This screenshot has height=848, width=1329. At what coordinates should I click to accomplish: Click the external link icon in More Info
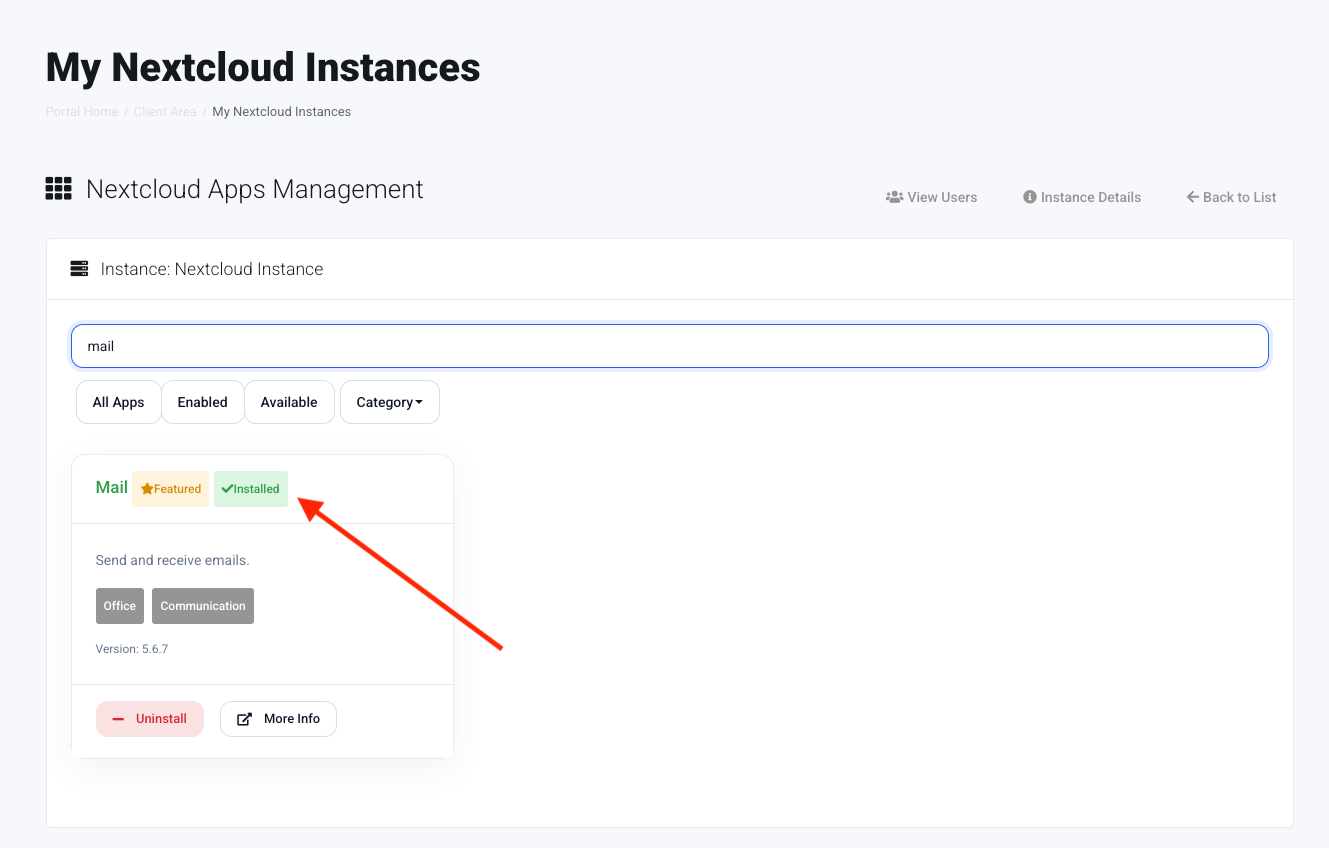[x=244, y=719]
